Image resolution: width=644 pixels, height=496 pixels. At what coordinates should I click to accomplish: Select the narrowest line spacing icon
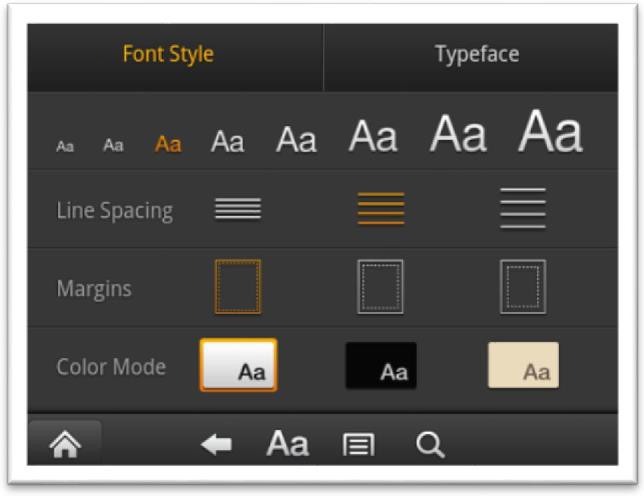click(x=238, y=208)
